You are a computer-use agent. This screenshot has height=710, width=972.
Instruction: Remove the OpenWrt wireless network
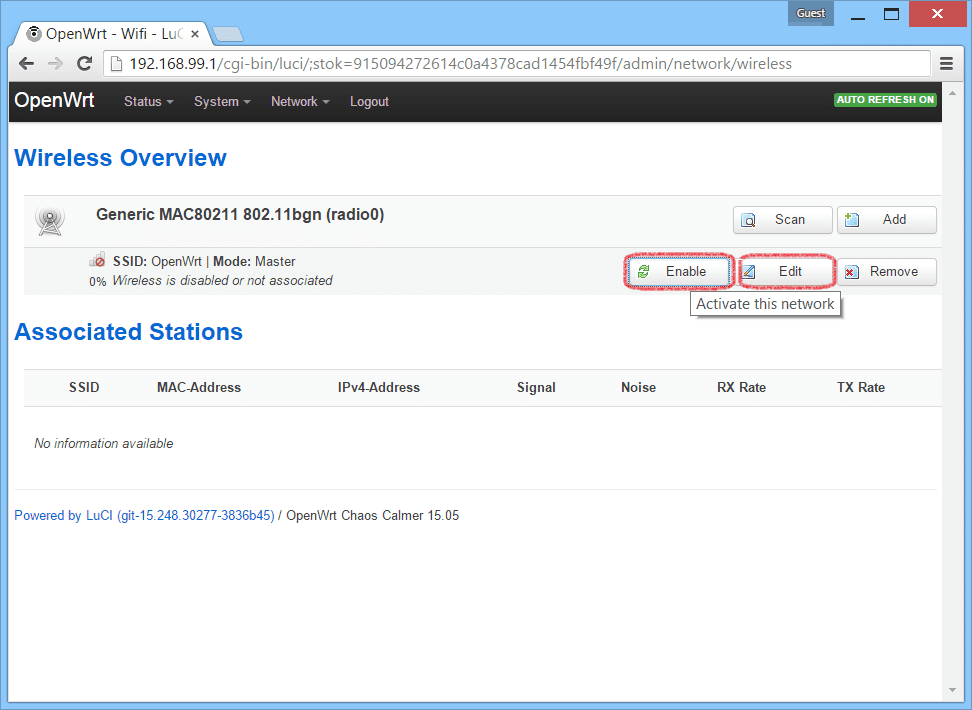pos(886,272)
